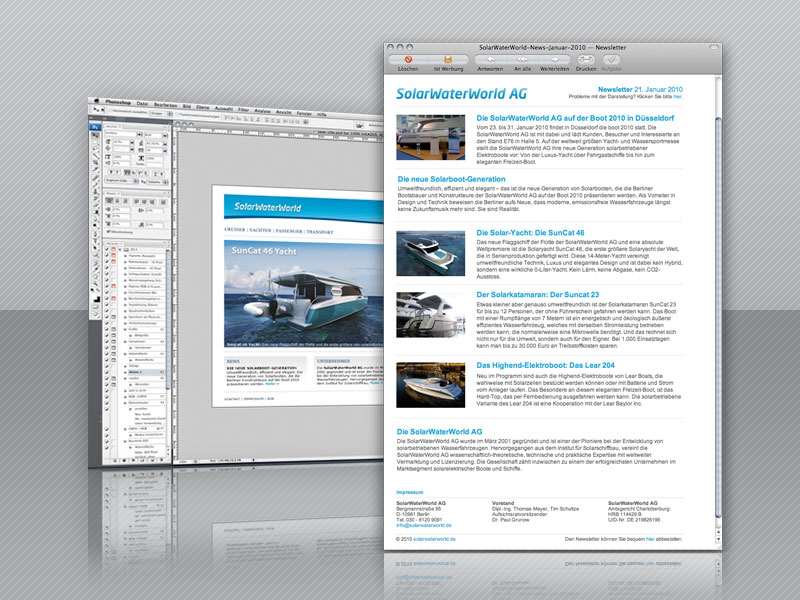
Task: Select the Zoom tool in Photoshop's toolbox
Action: [x=95, y=286]
